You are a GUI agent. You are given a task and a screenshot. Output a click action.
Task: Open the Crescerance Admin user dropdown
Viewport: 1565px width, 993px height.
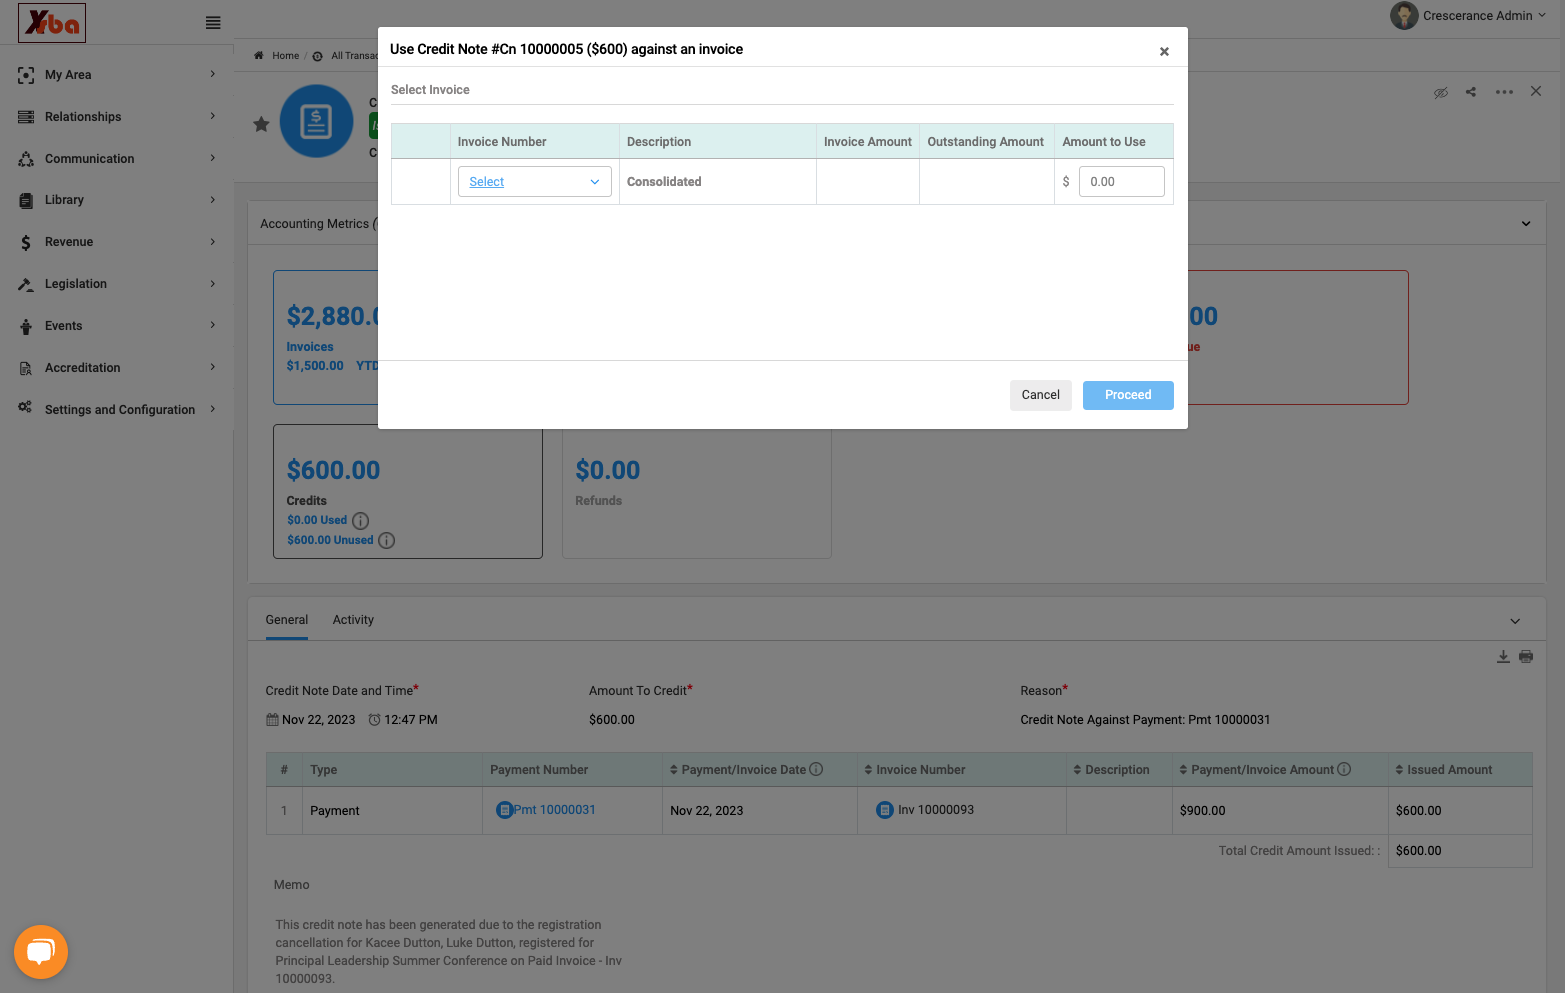1485,16
